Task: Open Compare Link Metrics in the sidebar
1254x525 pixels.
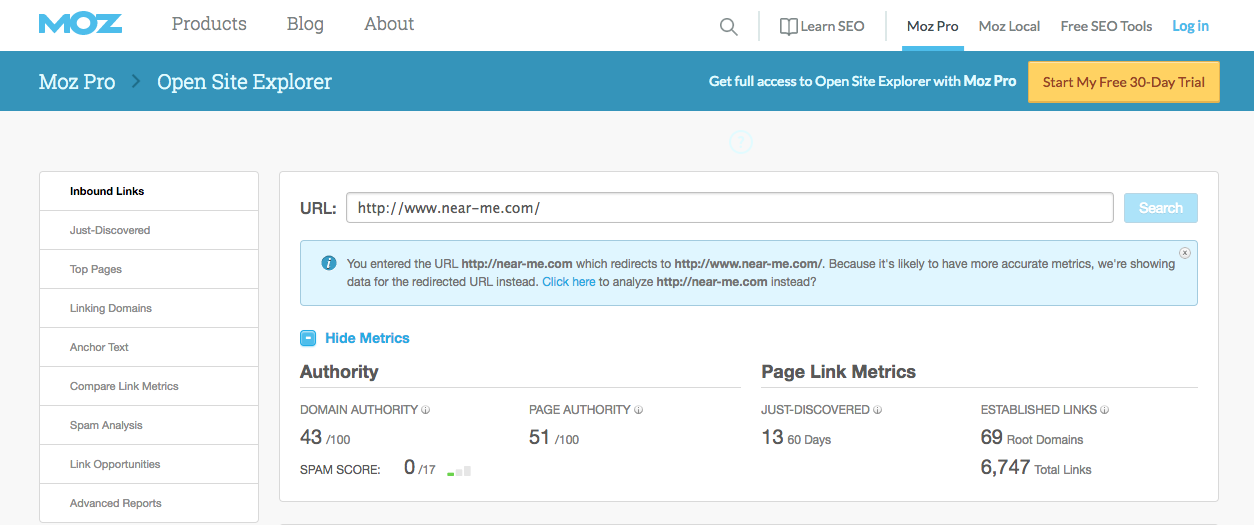Action: 149,386
